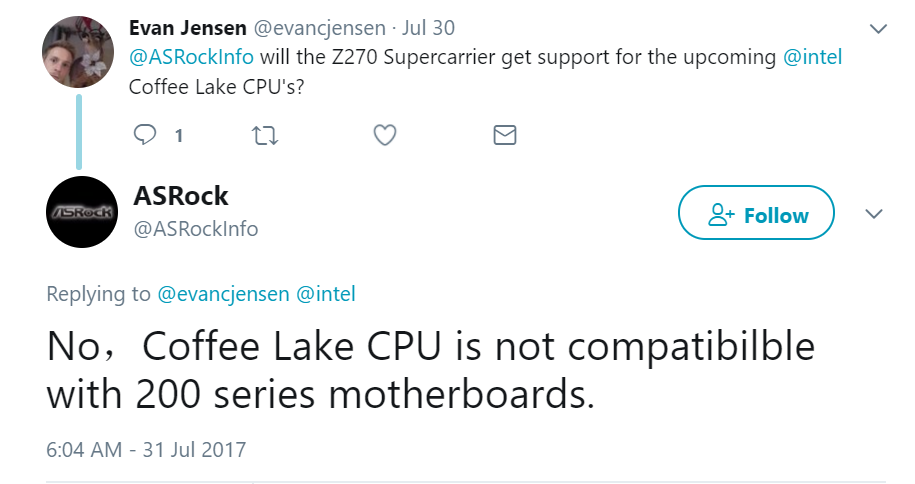Open the chevron menu beside Follow button
Screen dimensions: 915x484
(873, 214)
